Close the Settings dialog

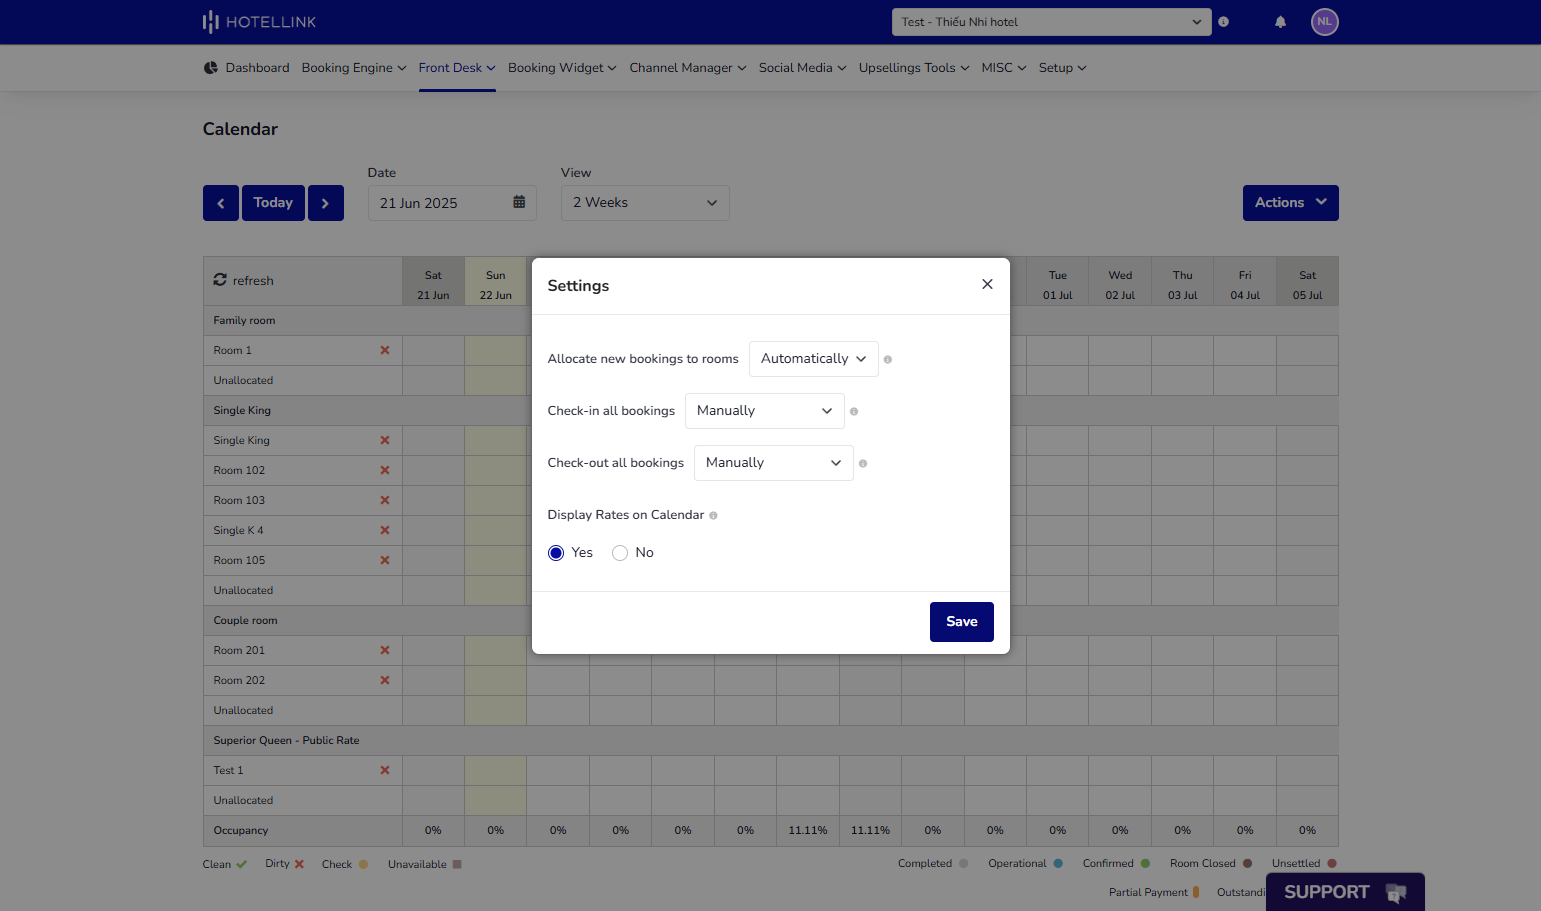coord(987,284)
